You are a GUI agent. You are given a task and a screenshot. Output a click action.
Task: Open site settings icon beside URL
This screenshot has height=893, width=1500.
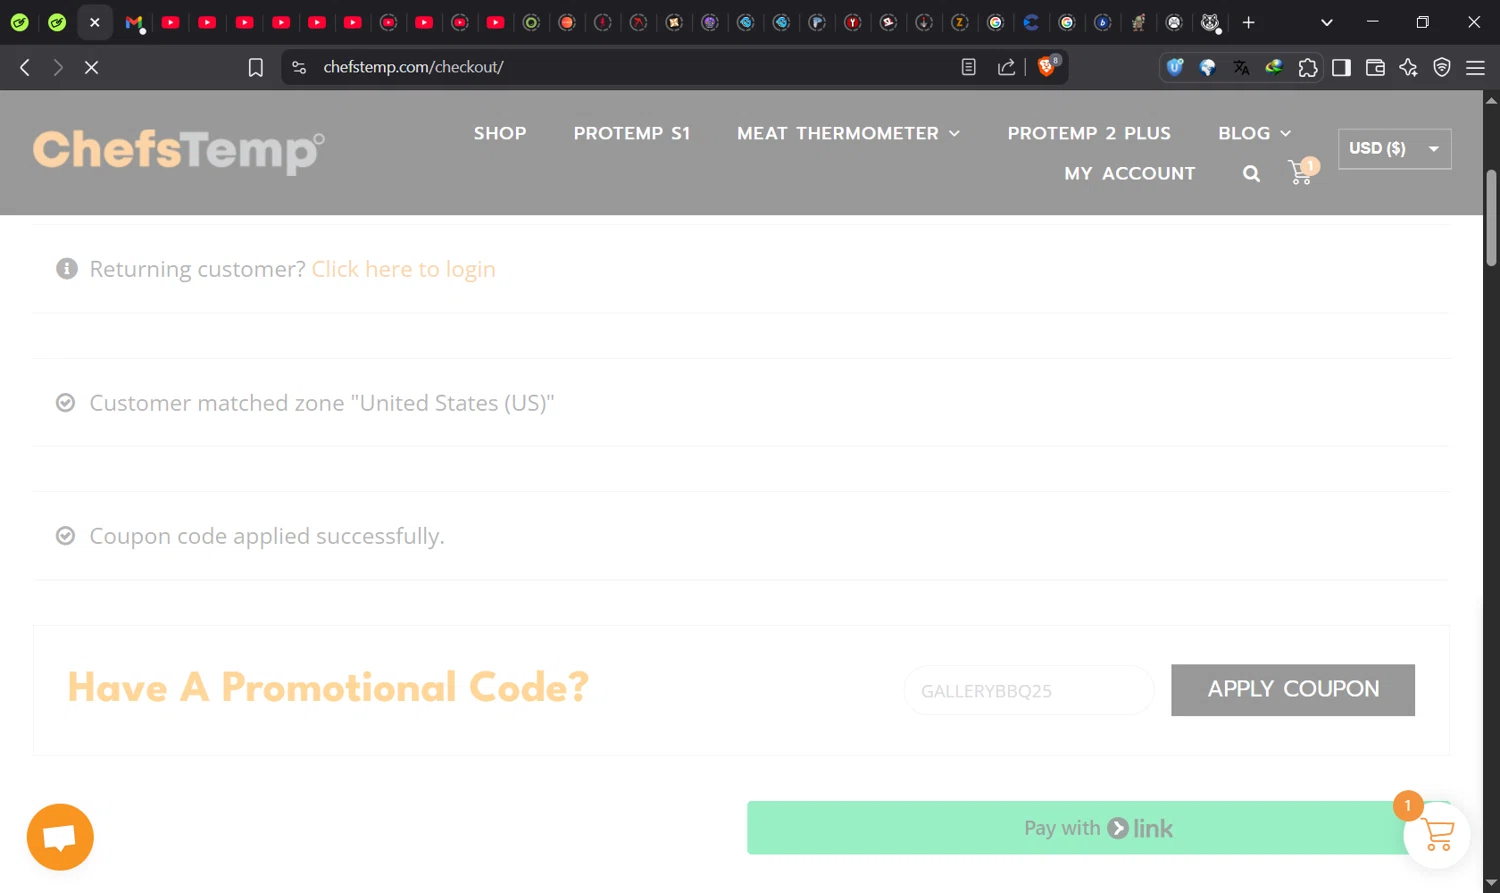(299, 67)
